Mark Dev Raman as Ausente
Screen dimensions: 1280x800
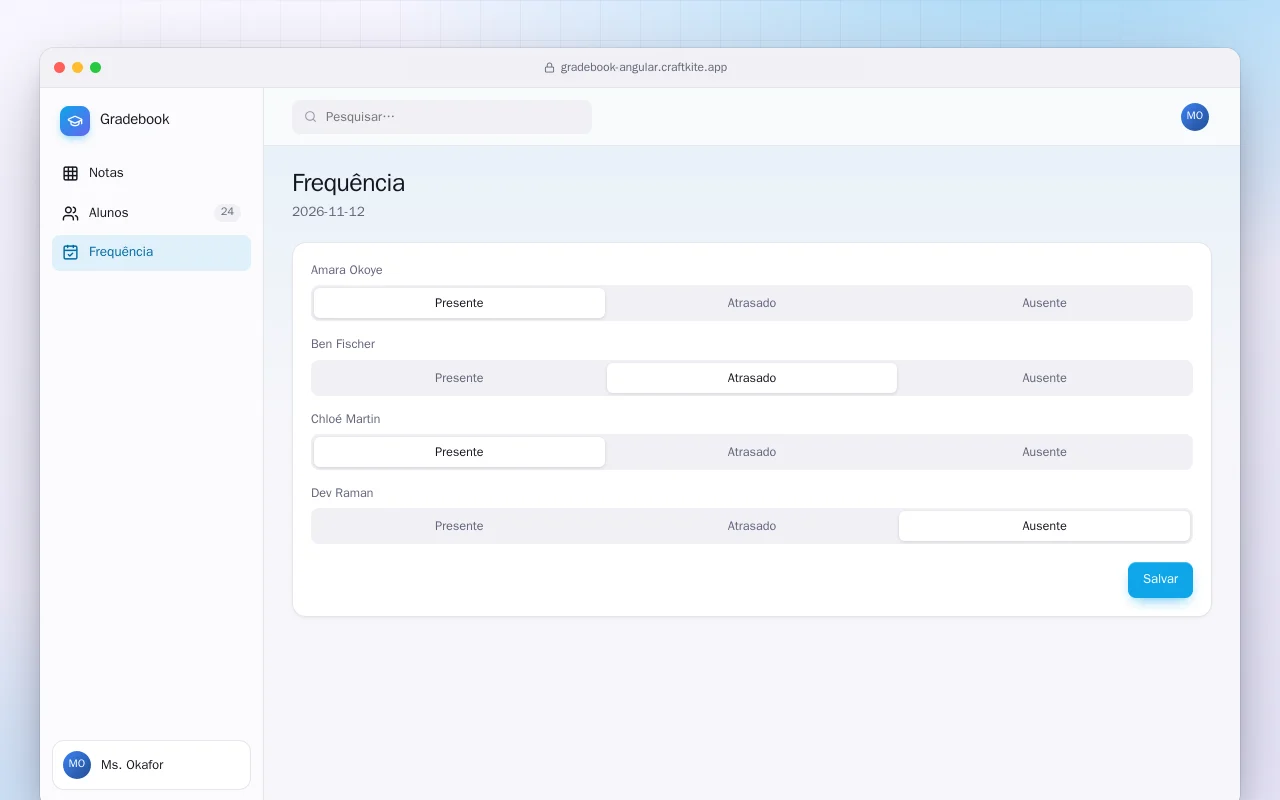1044,526
